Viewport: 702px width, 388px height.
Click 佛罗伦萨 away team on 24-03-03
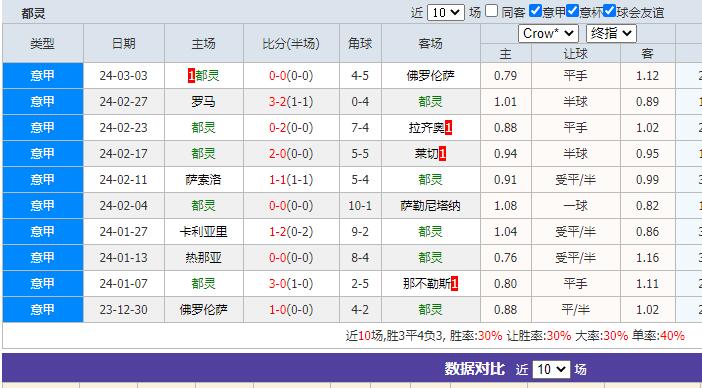coord(431,76)
